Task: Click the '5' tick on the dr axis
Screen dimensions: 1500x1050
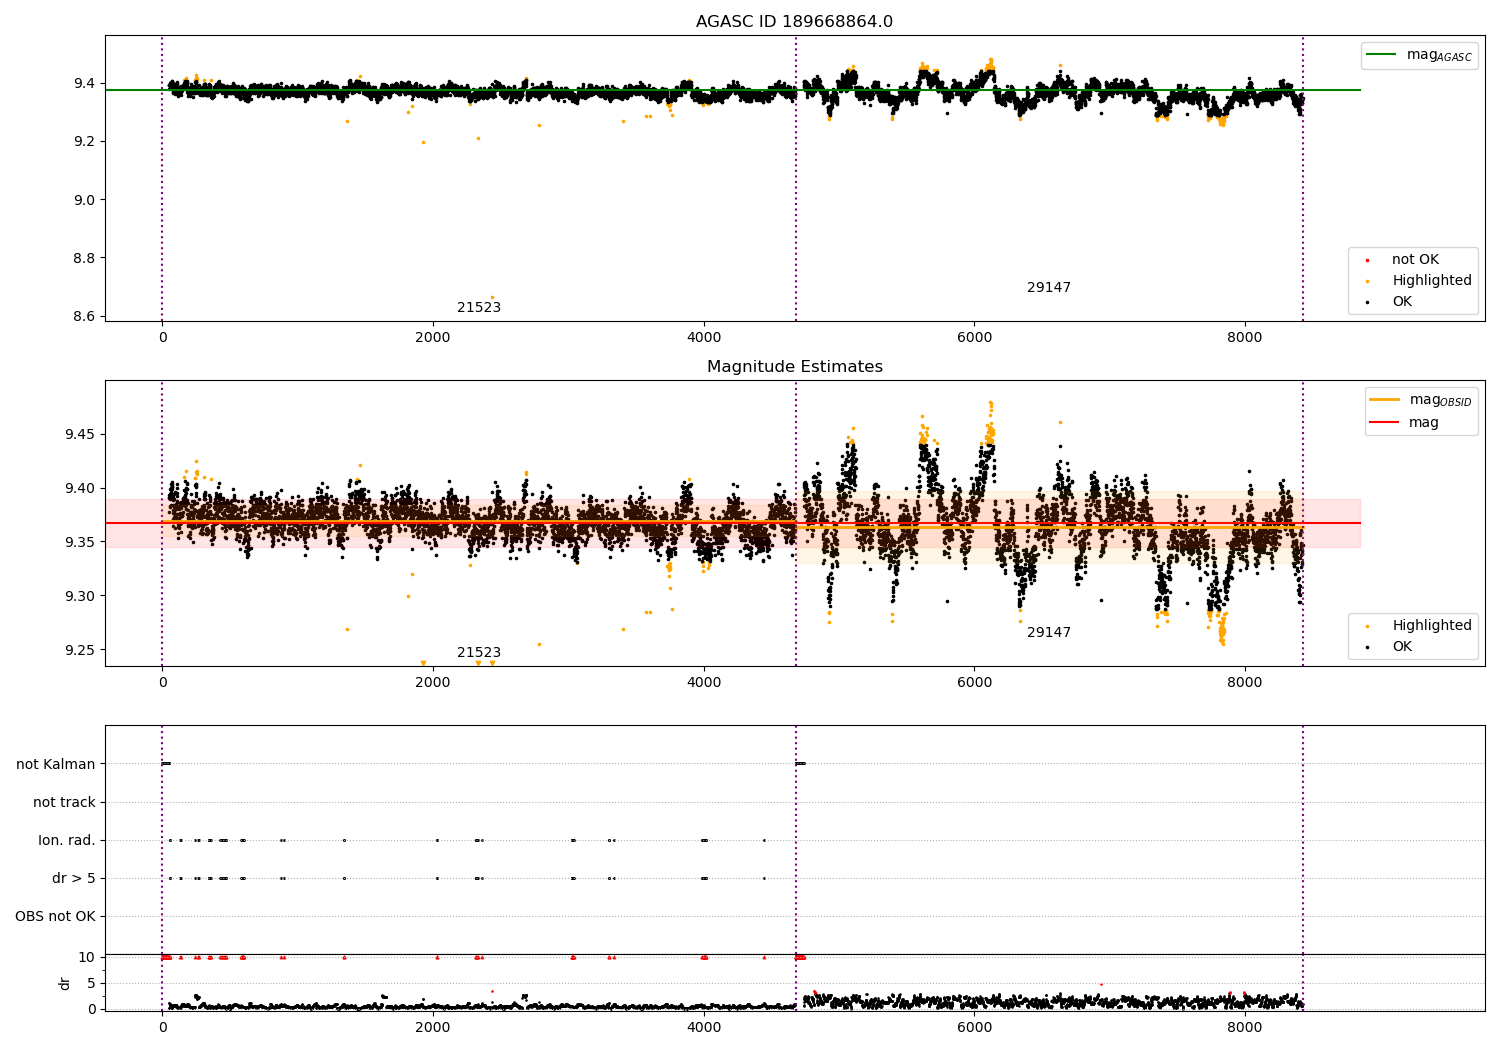Action: click(x=92, y=983)
